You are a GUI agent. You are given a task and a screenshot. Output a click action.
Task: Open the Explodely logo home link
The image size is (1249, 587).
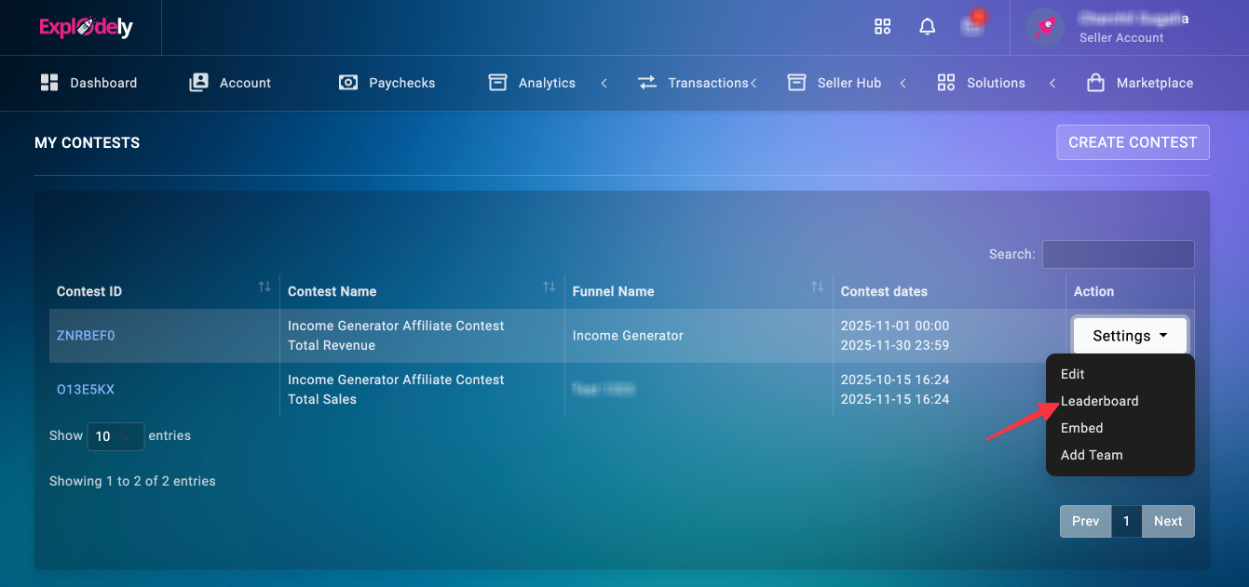[x=86, y=28]
